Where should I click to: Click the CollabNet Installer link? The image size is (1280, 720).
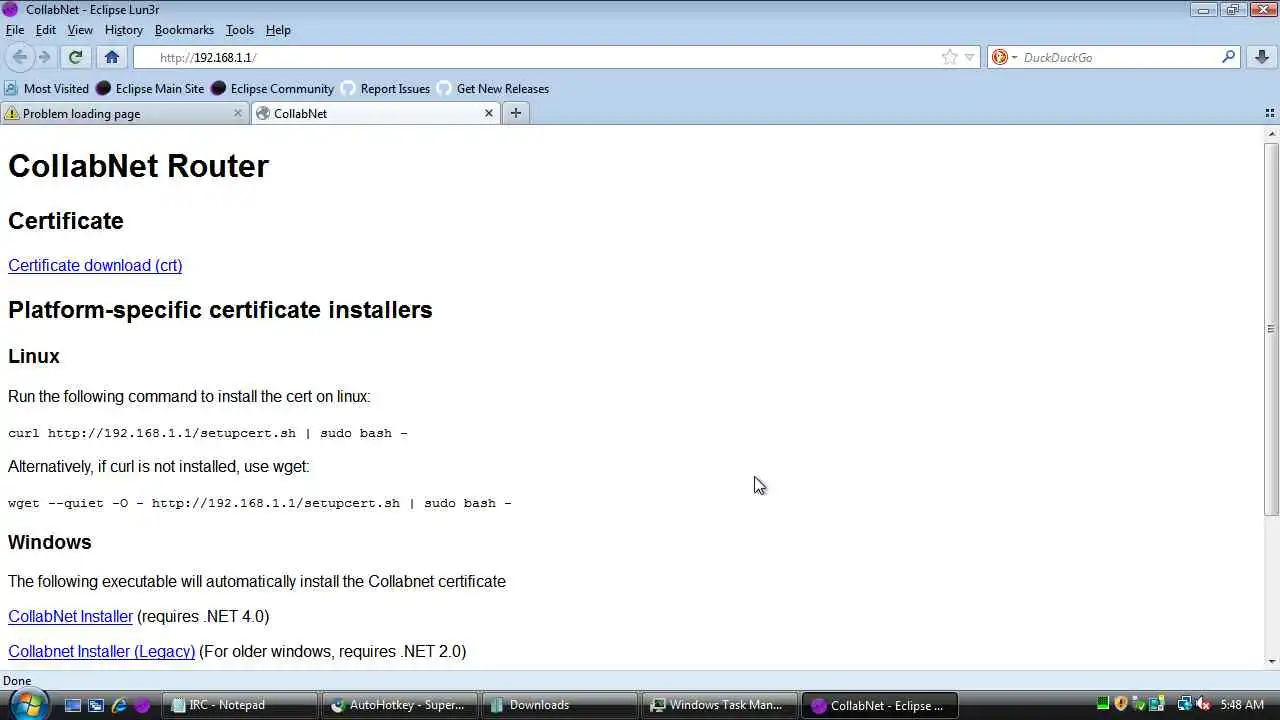[70, 616]
